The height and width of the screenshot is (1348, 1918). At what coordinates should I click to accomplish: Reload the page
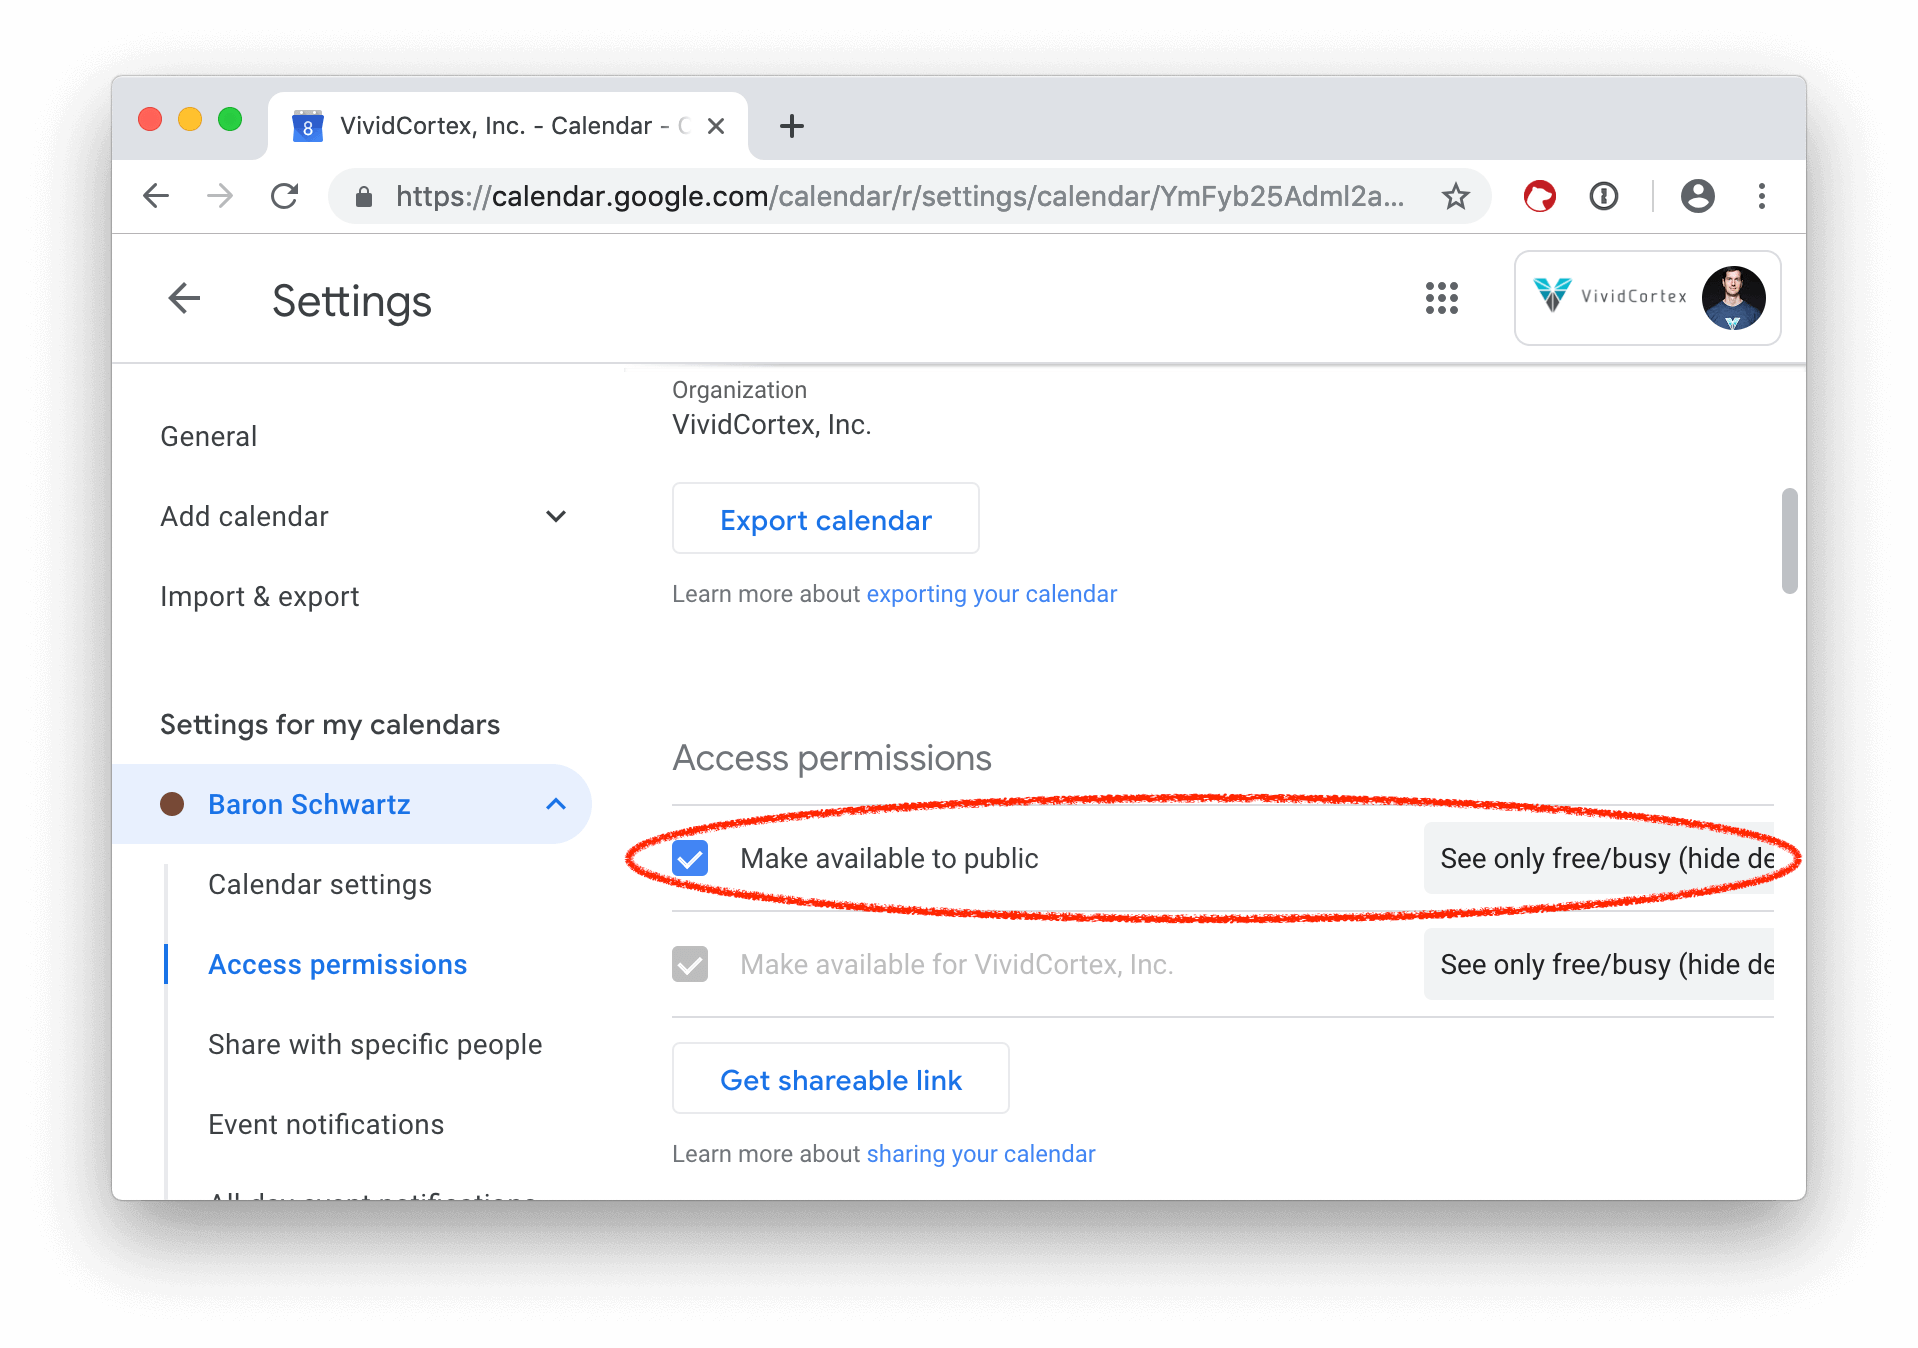[x=285, y=196]
